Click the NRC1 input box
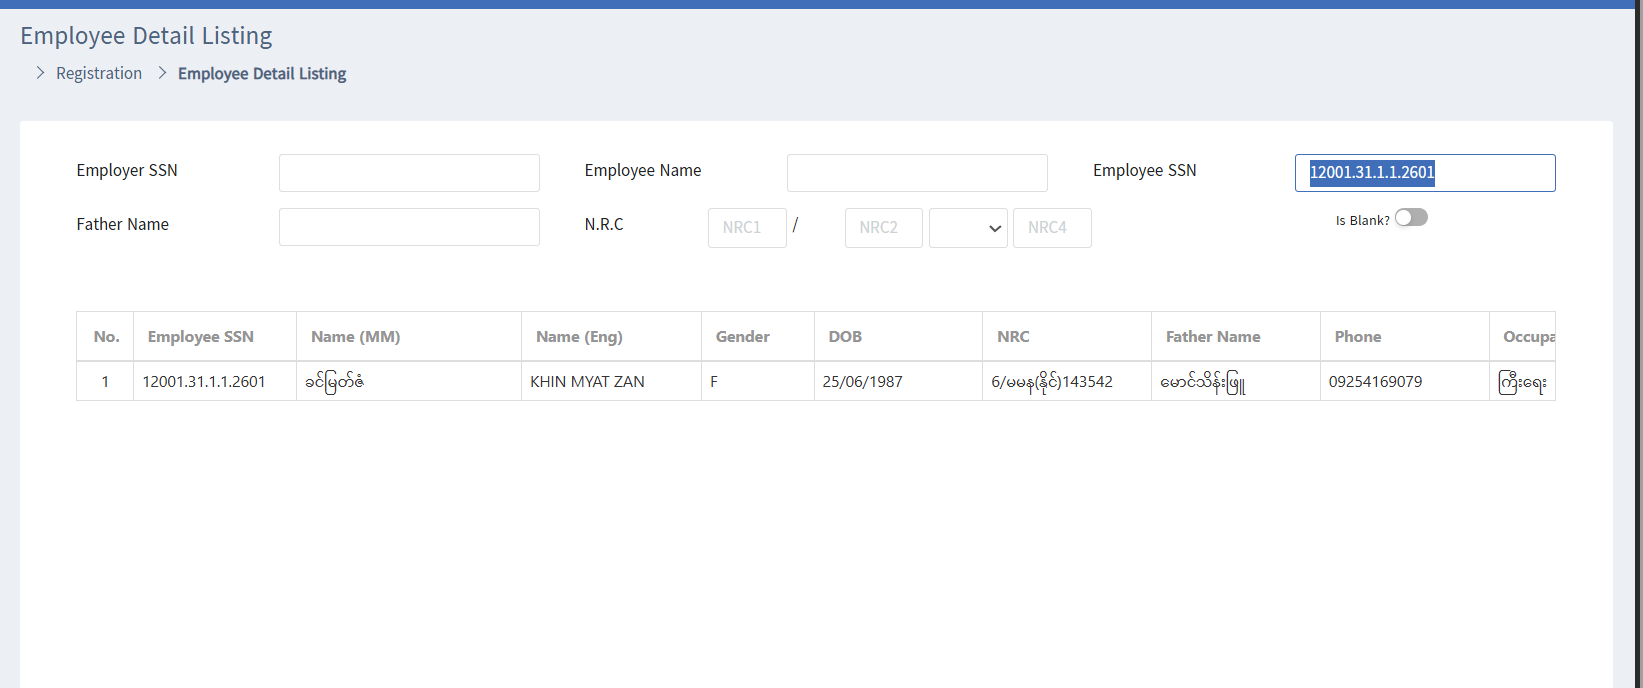This screenshot has height=688, width=1643. 746,228
